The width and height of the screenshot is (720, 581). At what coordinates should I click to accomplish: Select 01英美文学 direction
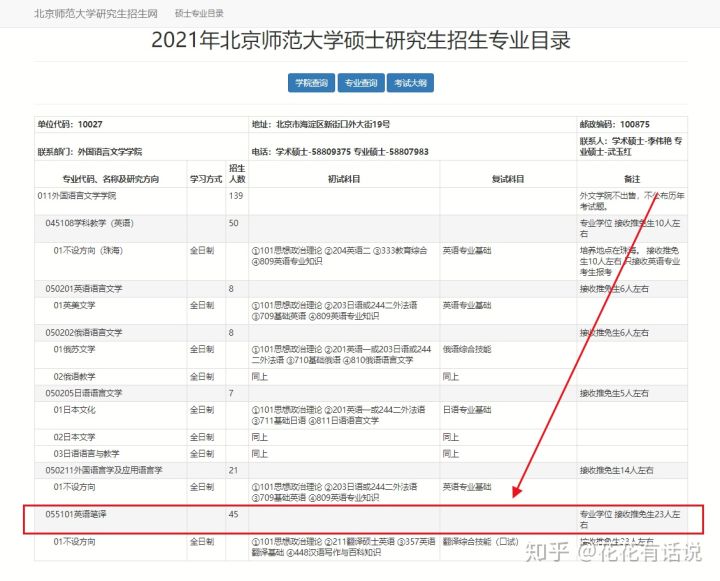click(74, 305)
